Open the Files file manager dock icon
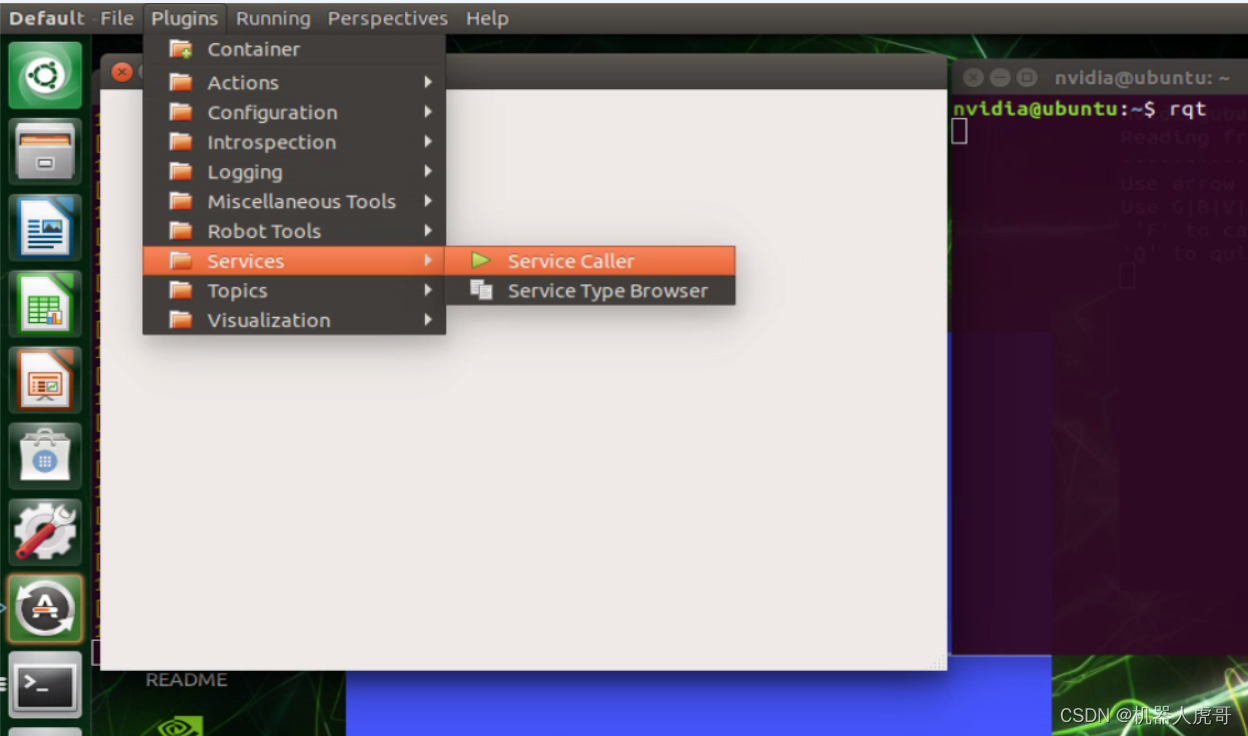Image resolution: width=1248 pixels, height=736 pixels. (44, 151)
